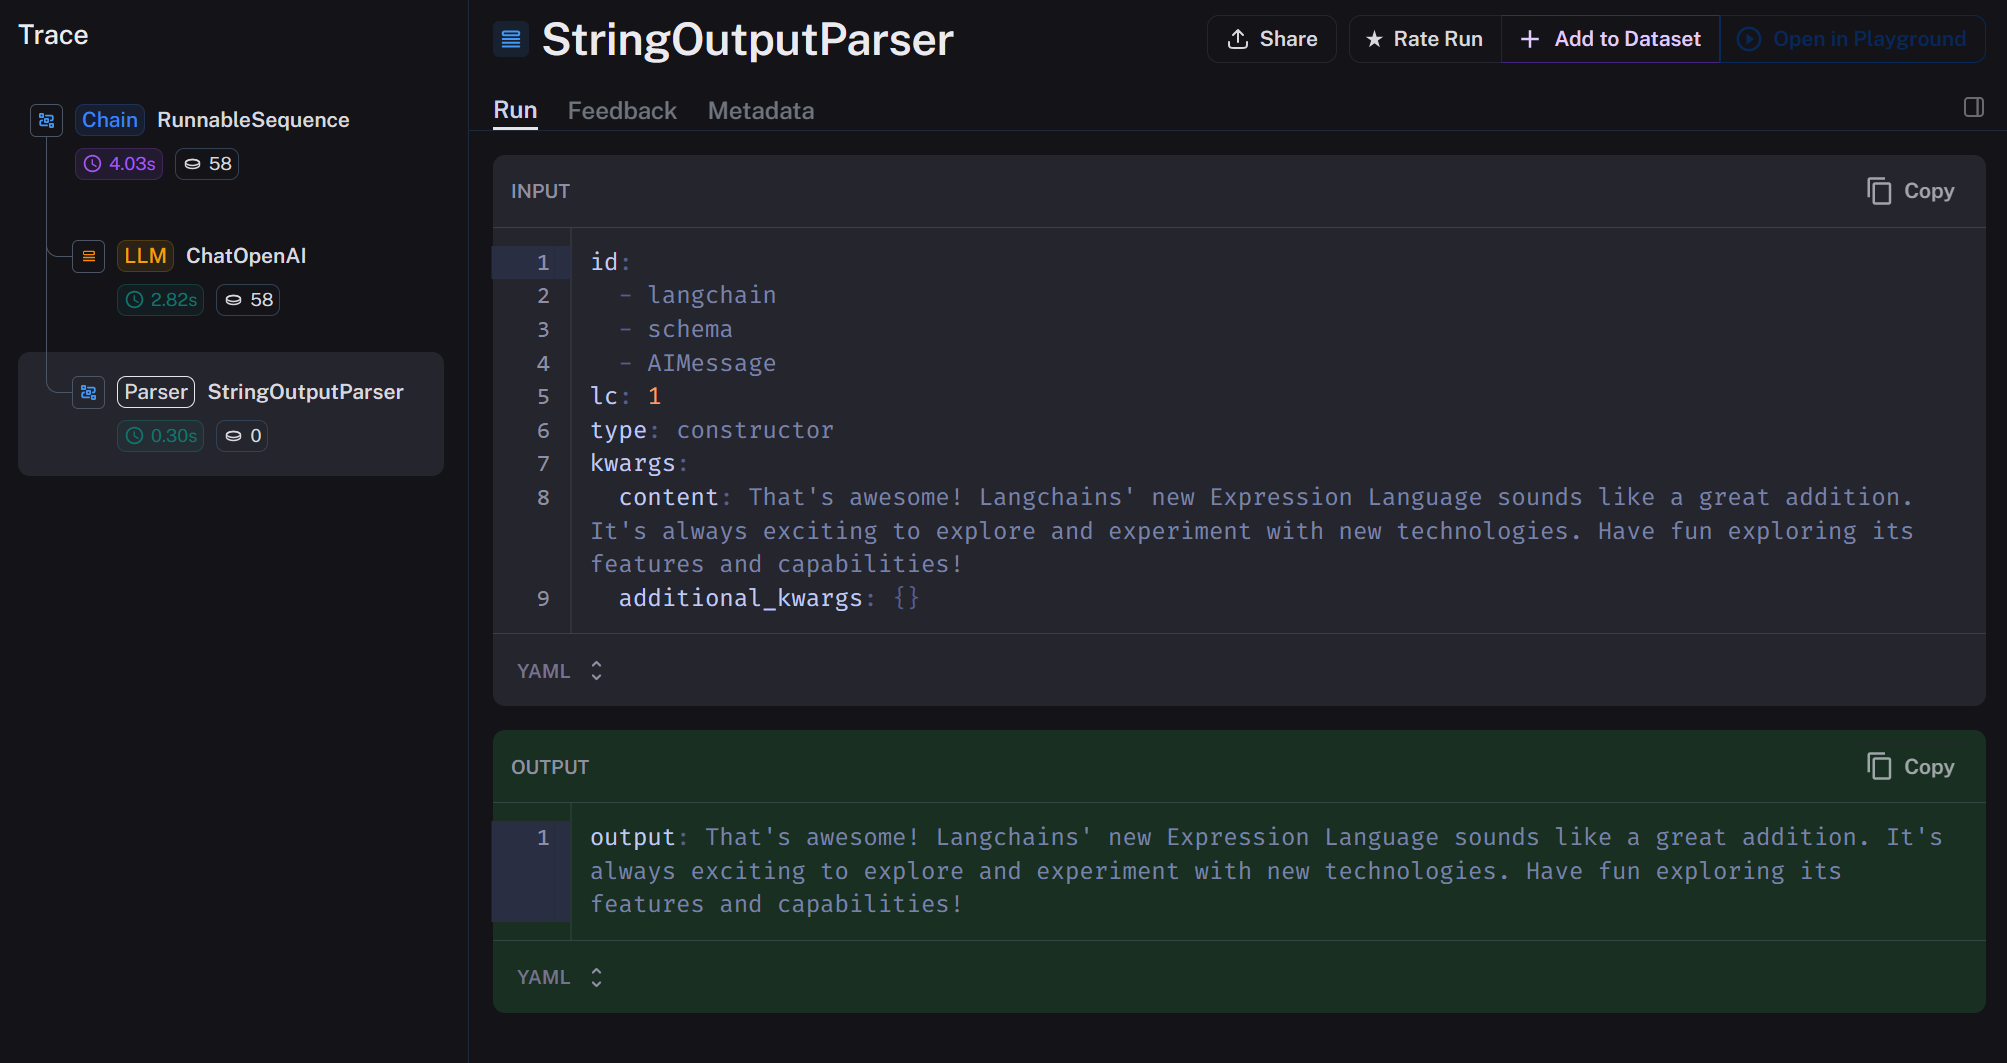Select RunnableSequence in the trace tree

click(x=253, y=120)
